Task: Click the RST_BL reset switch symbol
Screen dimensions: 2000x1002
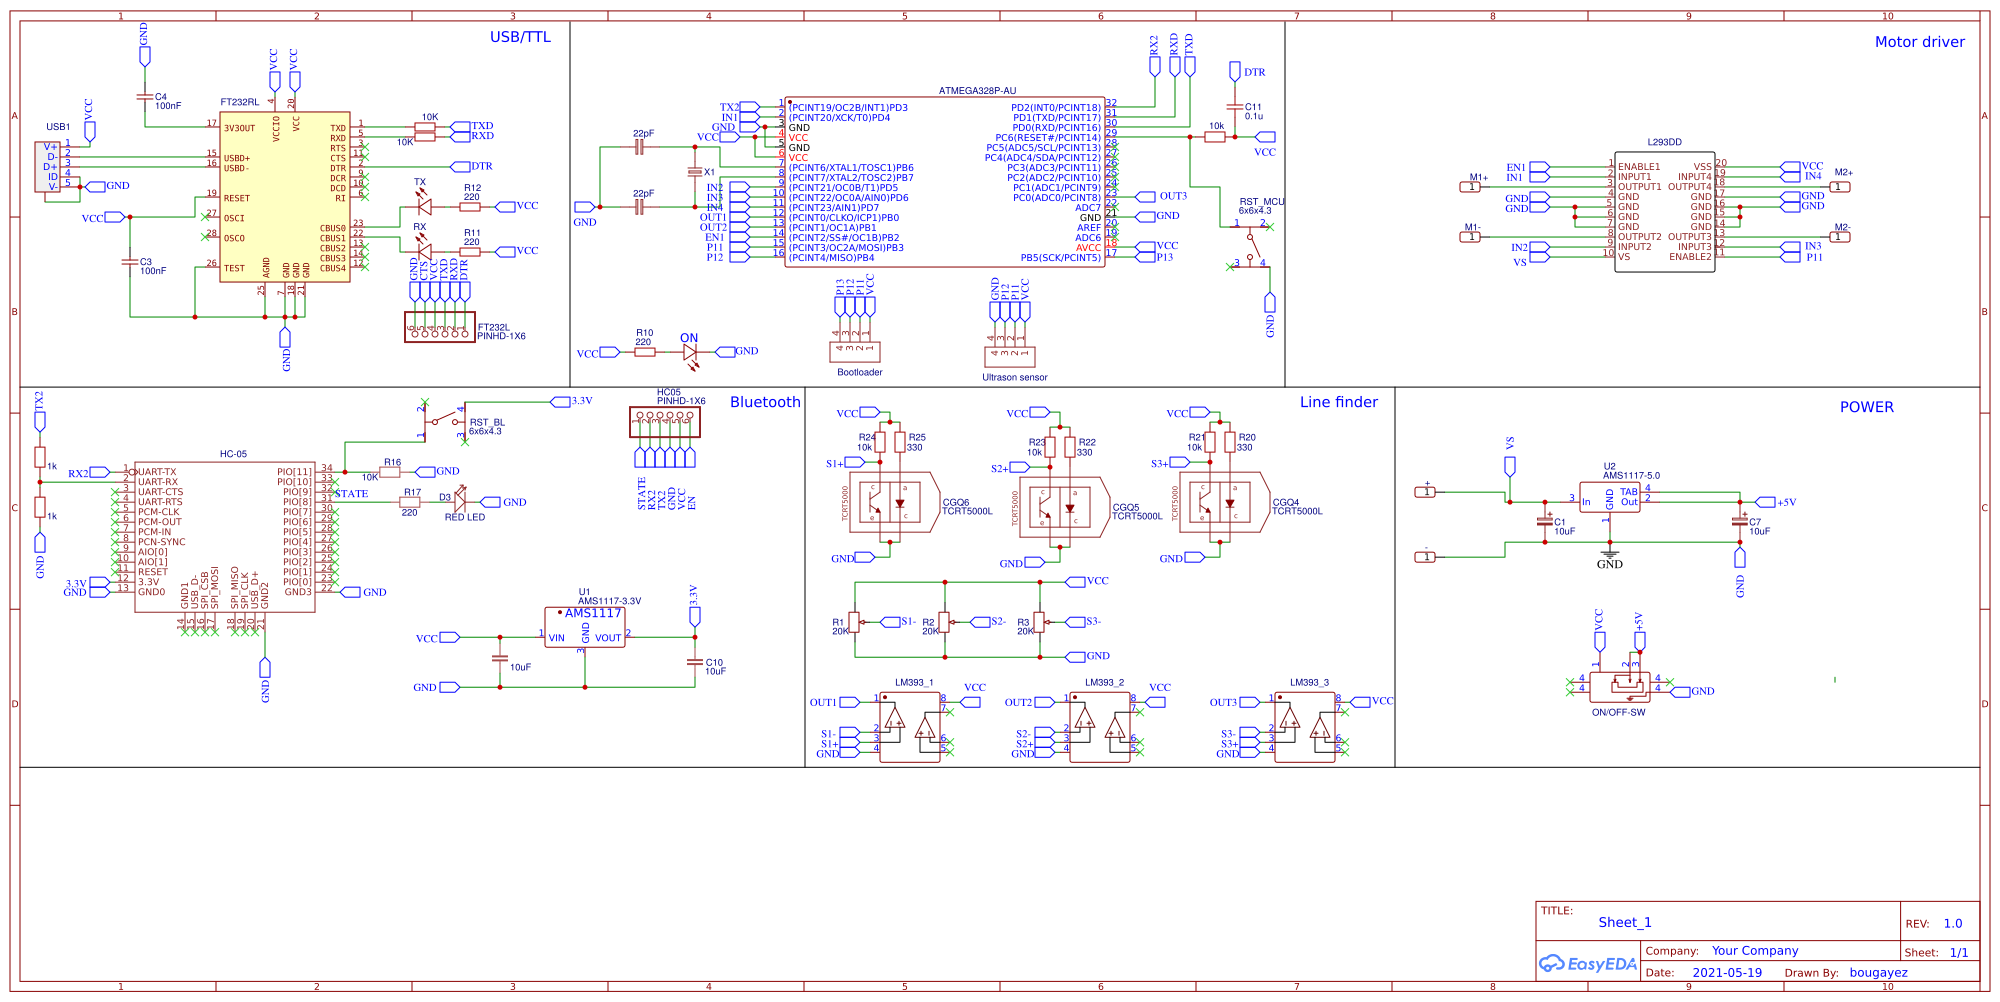Action: pyautogui.click(x=443, y=421)
